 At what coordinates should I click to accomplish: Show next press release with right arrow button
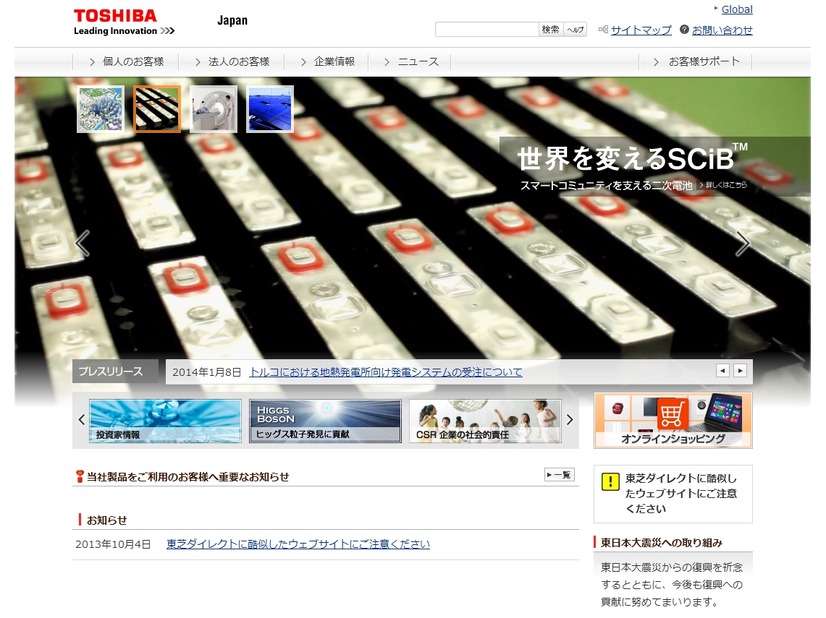pyautogui.click(x=740, y=371)
